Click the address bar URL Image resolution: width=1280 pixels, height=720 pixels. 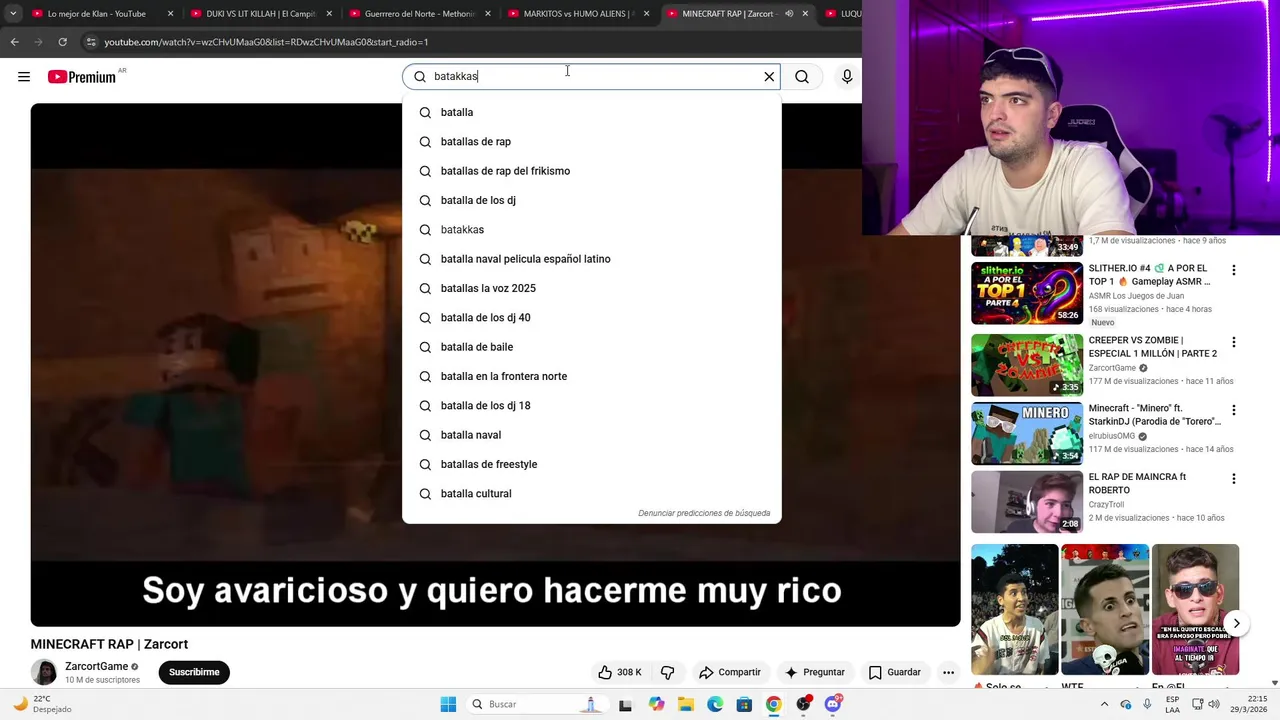pos(266,42)
